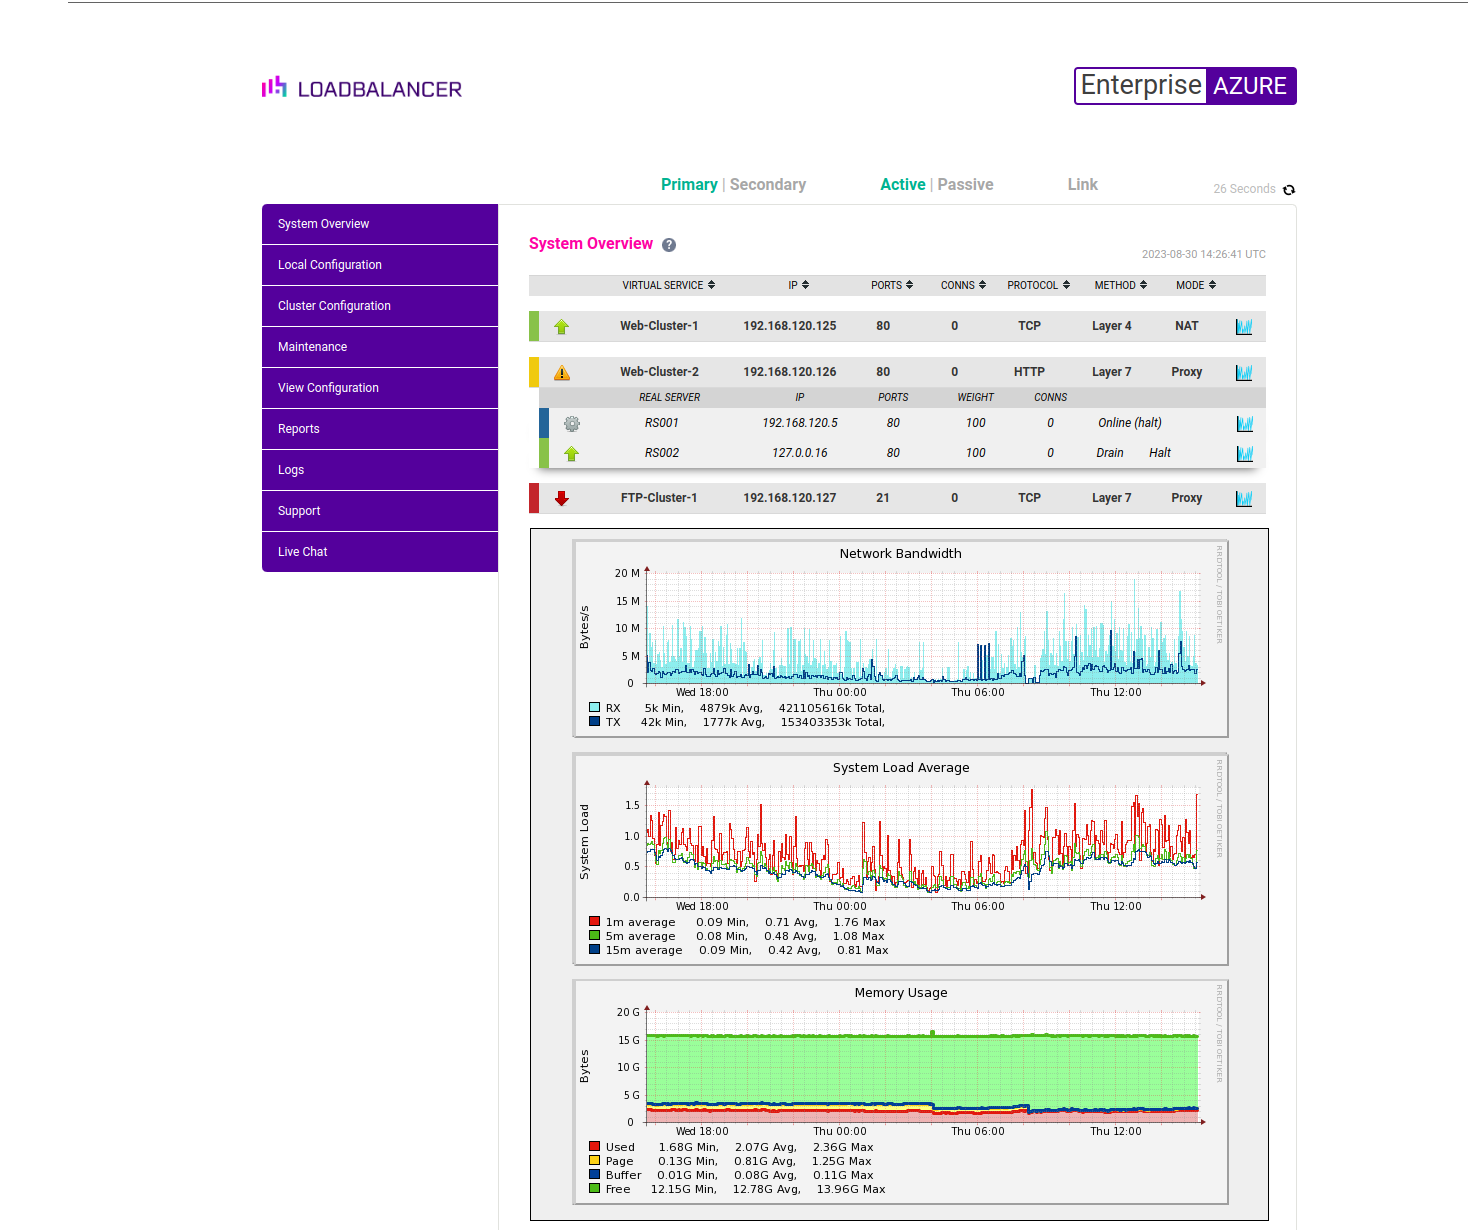Open the Cluster Configuration menu item
Image resolution: width=1468 pixels, height=1230 pixels.
point(334,306)
